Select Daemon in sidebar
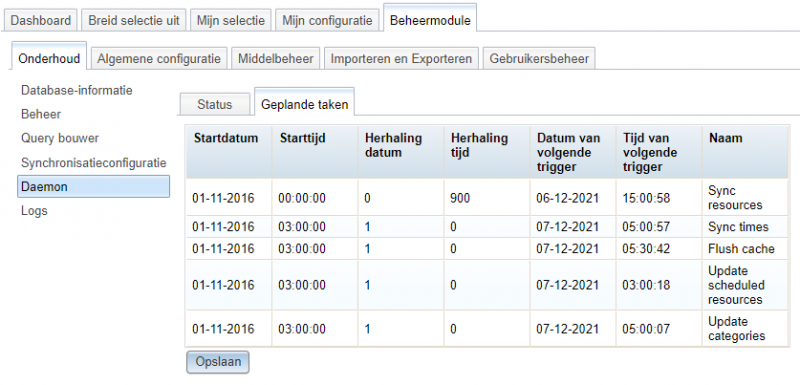Image resolution: width=800 pixels, height=385 pixels. [x=93, y=187]
